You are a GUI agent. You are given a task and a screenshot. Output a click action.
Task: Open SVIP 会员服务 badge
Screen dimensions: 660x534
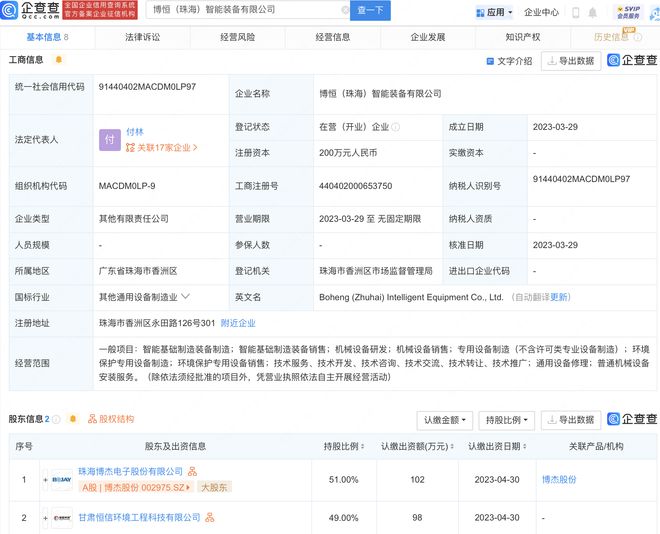(x=628, y=12)
